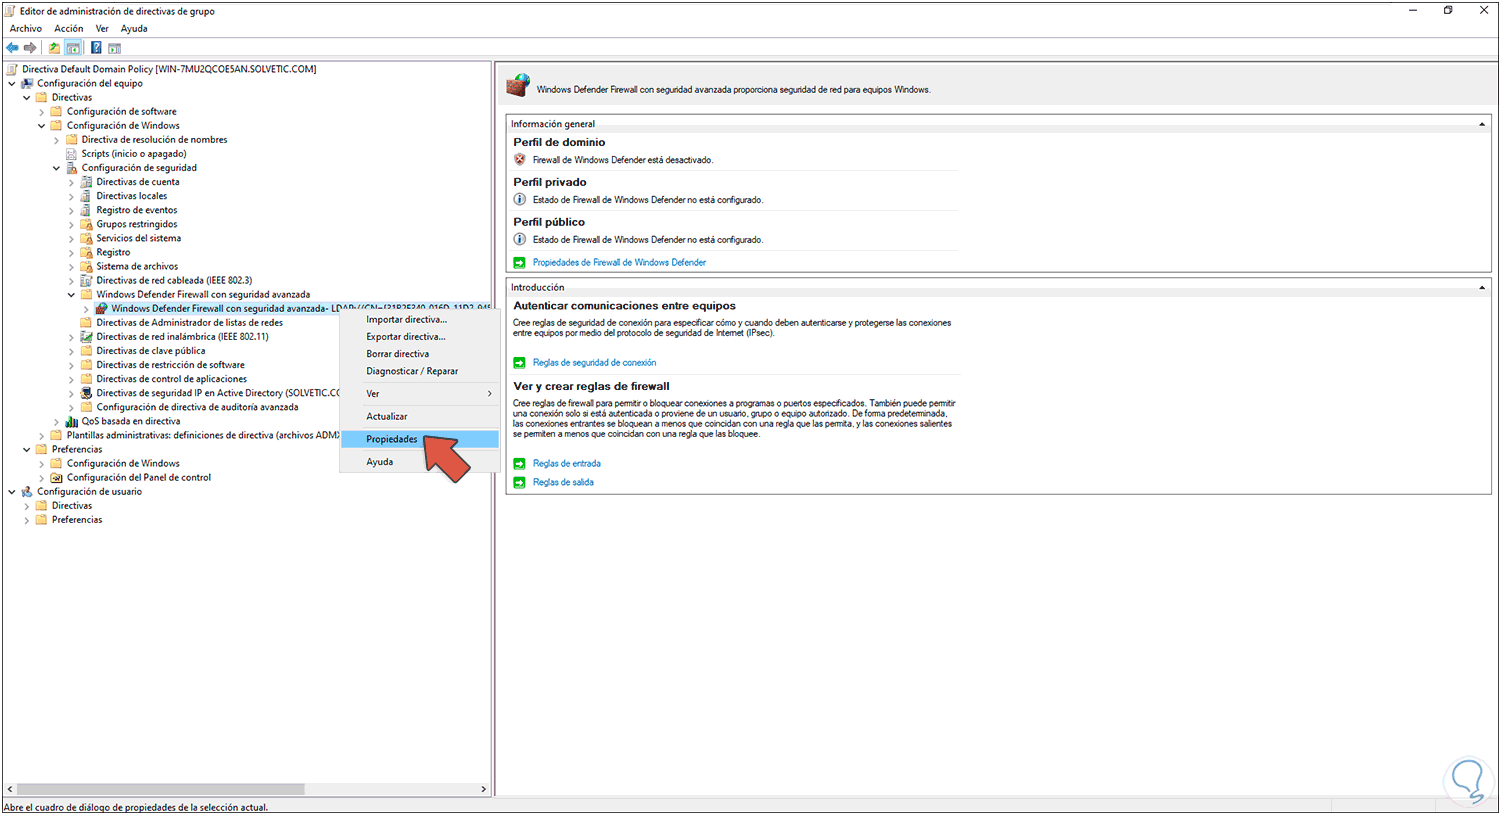This screenshot has width=1500, height=813.
Task: Click the Configuración del Panel de control icon
Action: [x=57, y=477]
